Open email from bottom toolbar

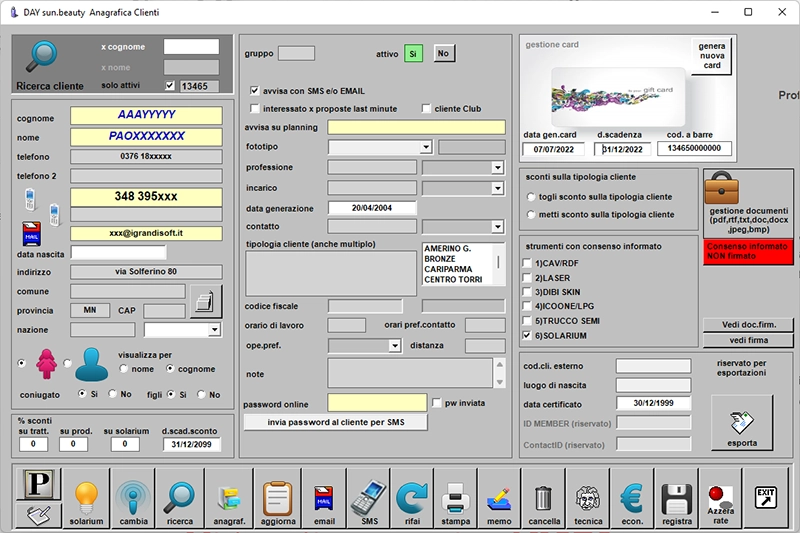click(324, 498)
